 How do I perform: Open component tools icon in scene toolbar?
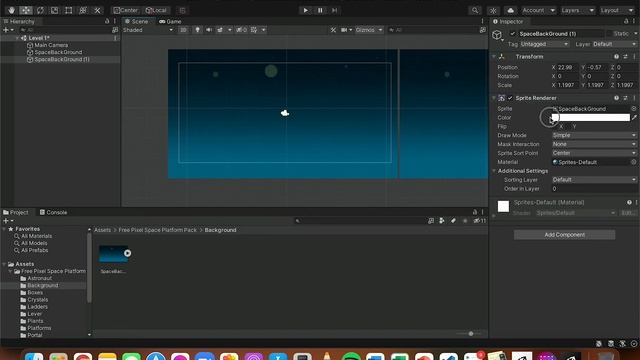(x=333, y=30)
